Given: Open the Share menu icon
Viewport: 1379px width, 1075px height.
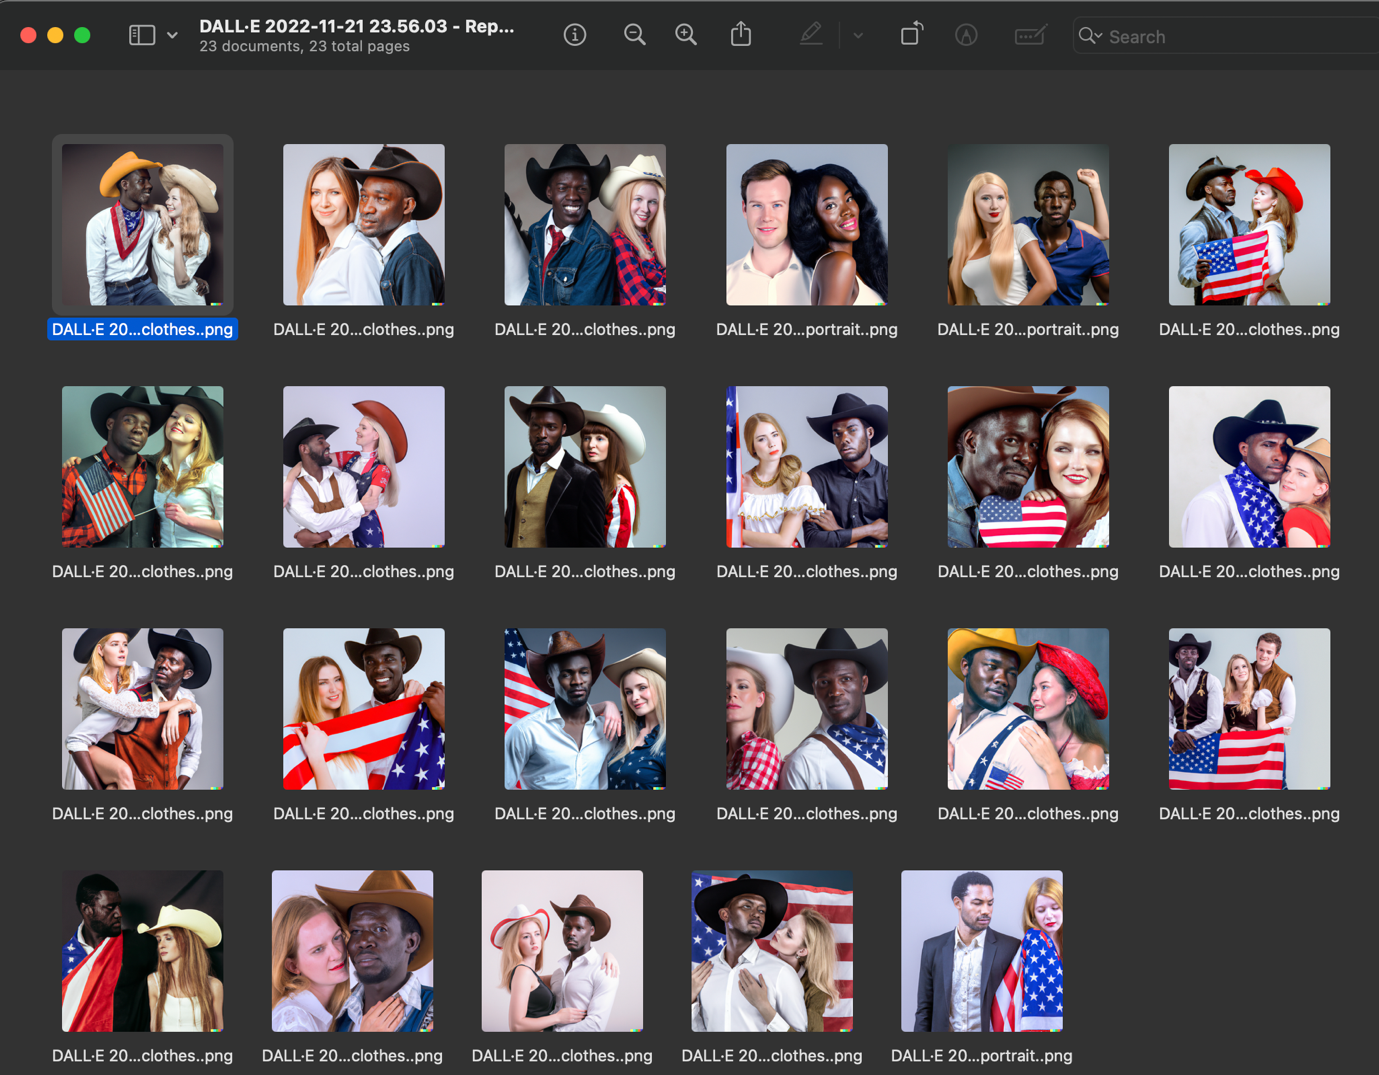Looking at the screenshot, I should (740, 35).
